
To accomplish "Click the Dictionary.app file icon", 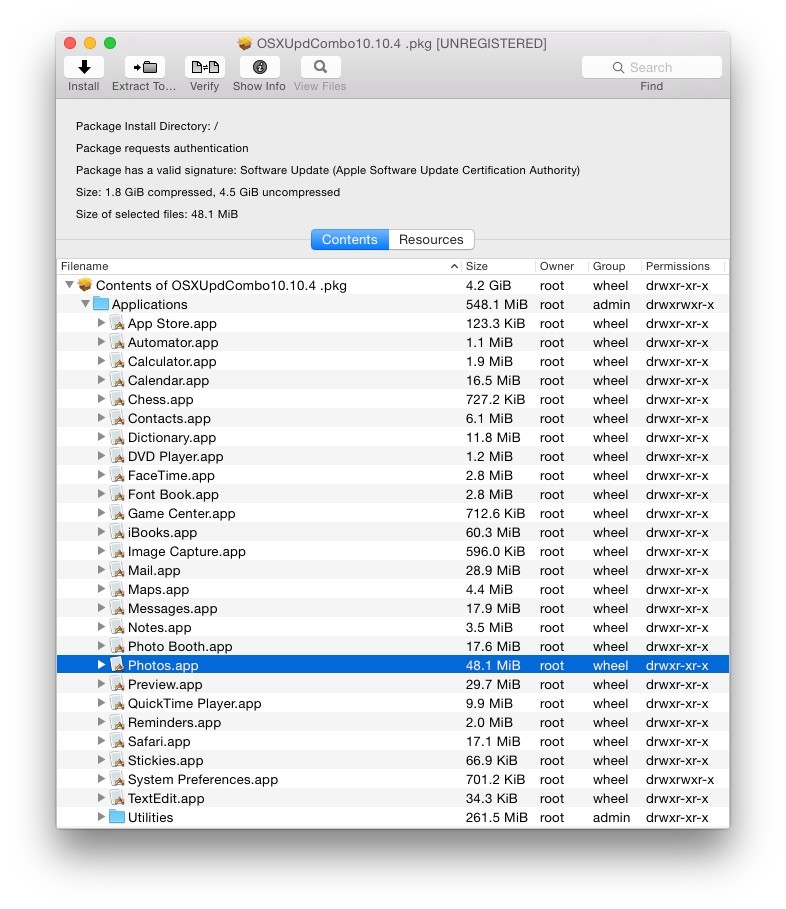I will point(117,437).
